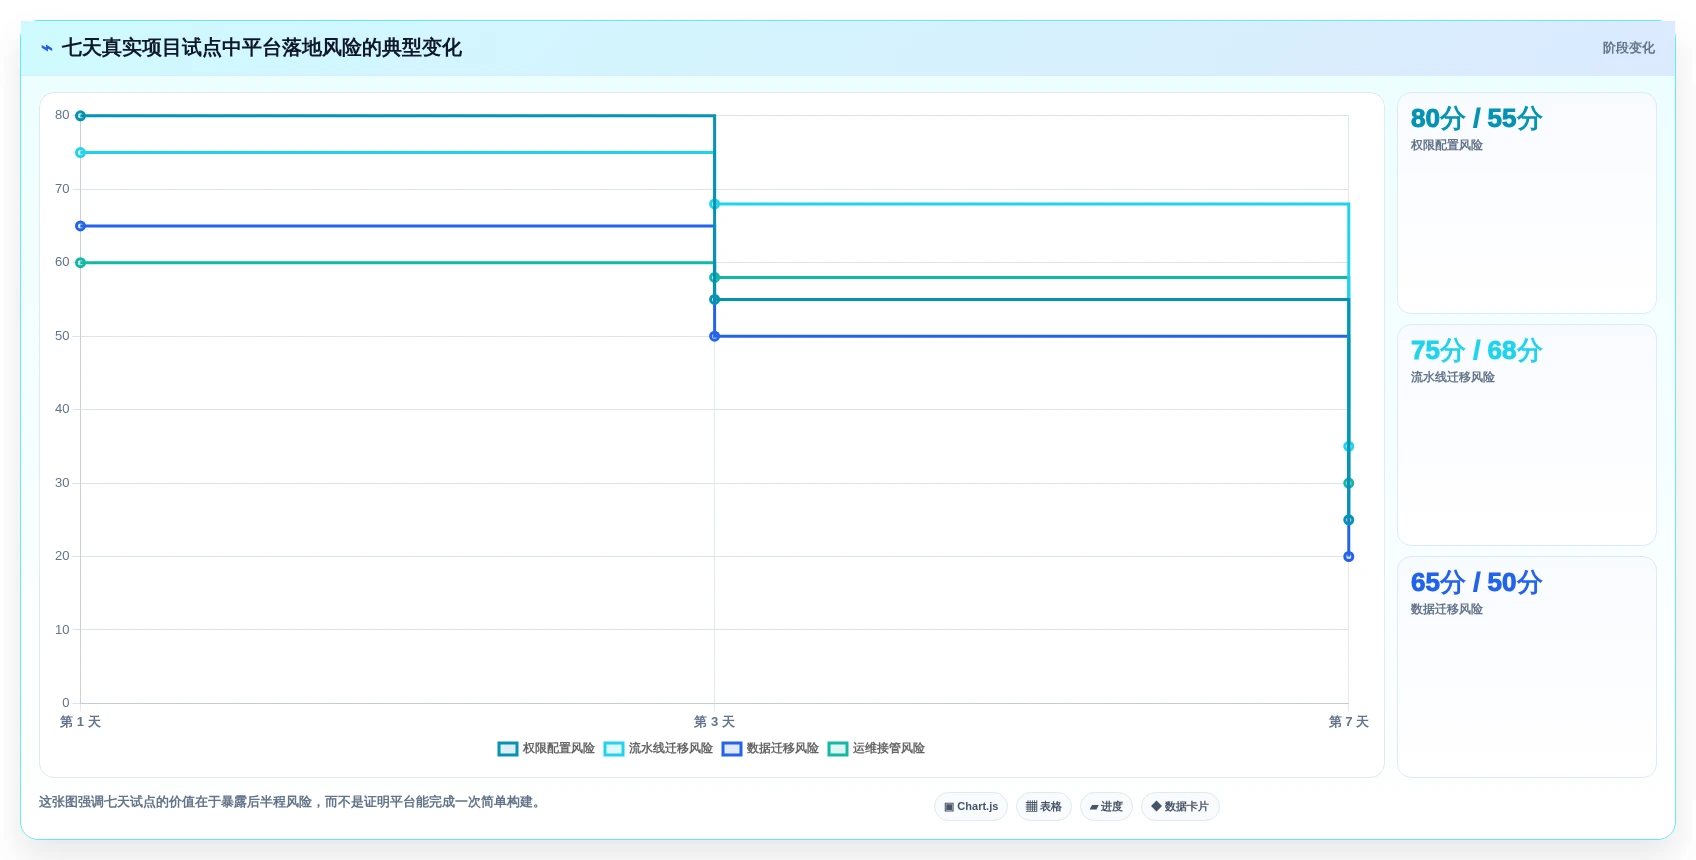The width and height of the screenshot is (1696, 860).
Task: Click the 数据迁移风险 point at 50 on day 3
Action: [714, 336]
